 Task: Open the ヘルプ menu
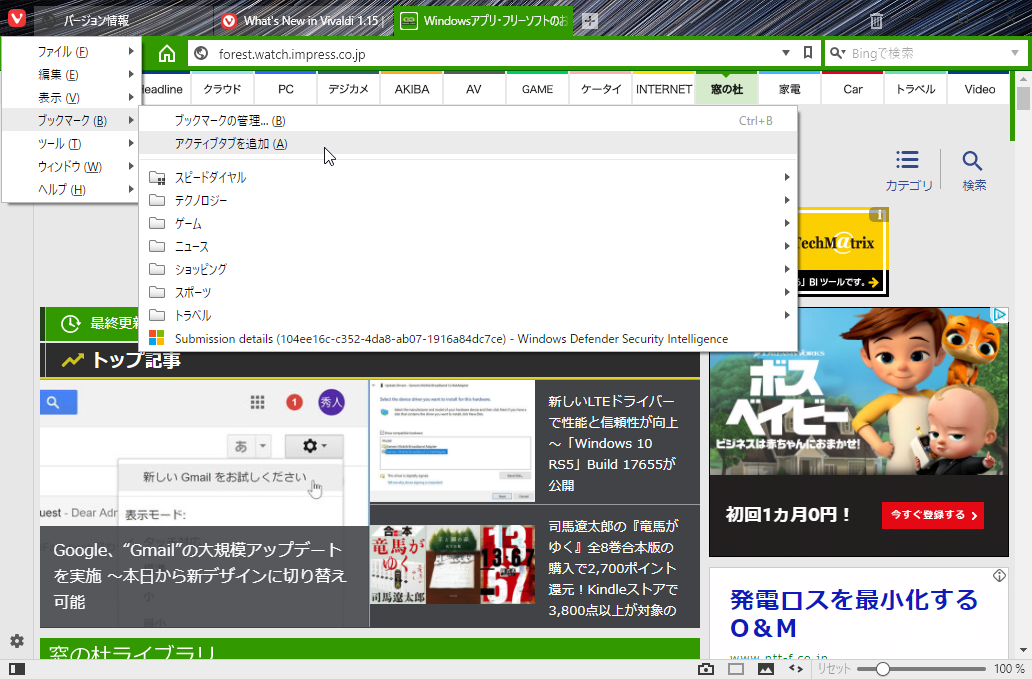pyautogui.click(x=70, y=189)
